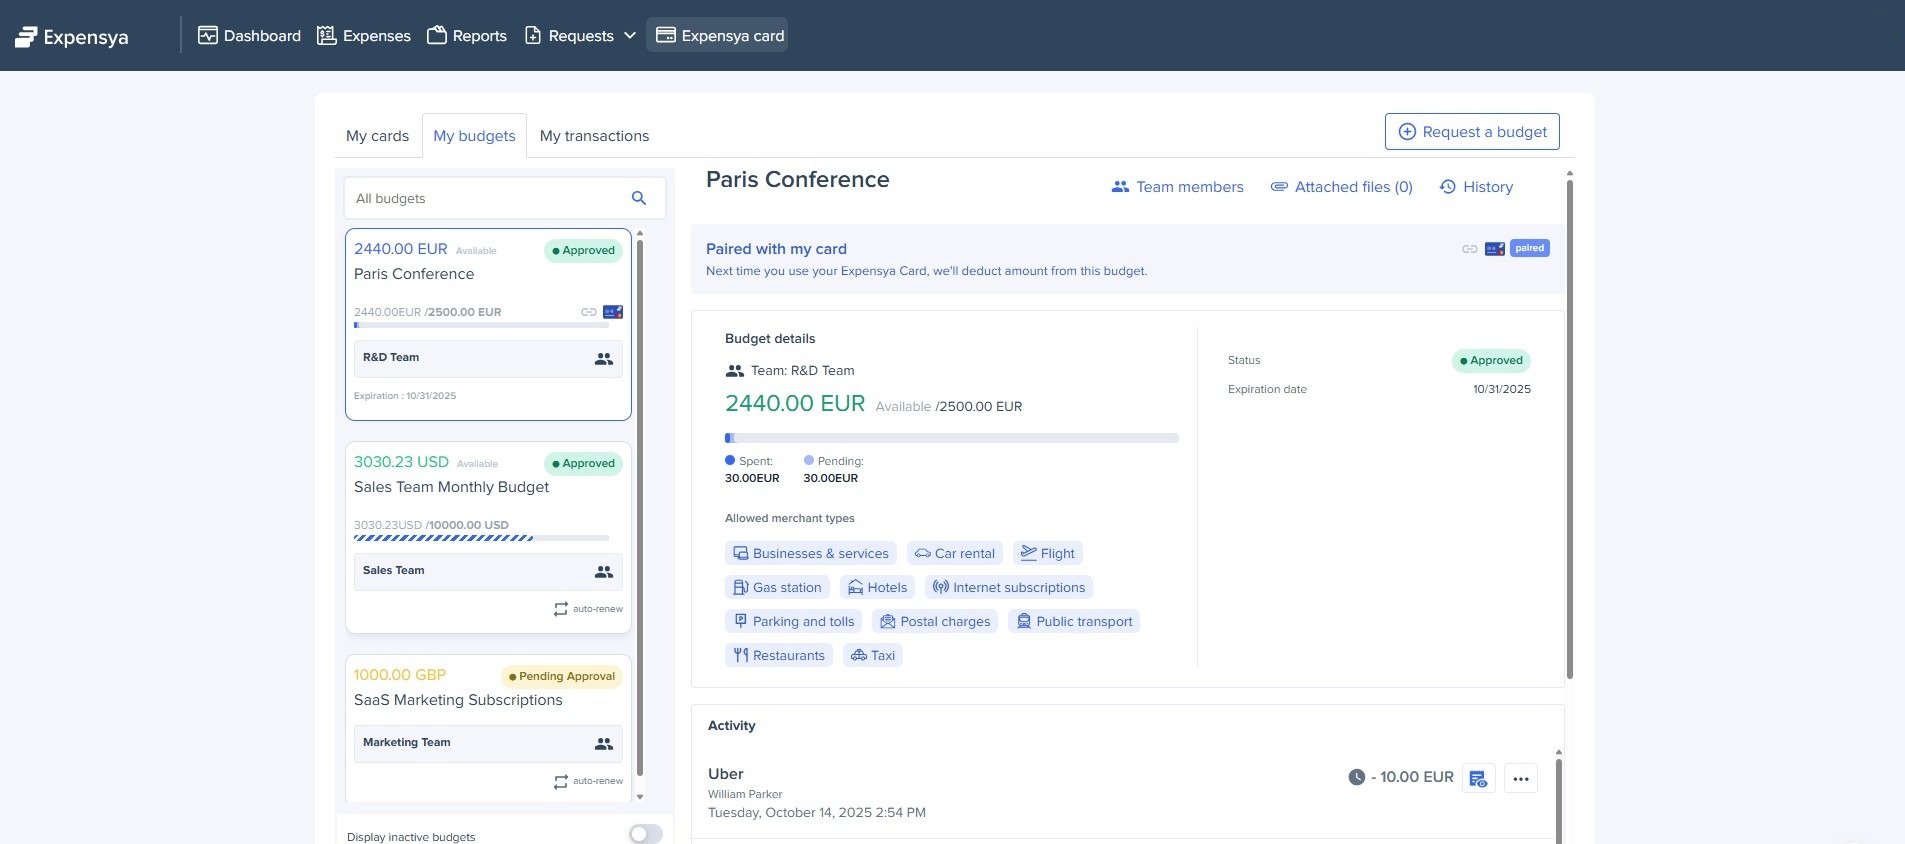Screen dimensions: 1905x844
Task: Open the History link
Action: 1476,187
